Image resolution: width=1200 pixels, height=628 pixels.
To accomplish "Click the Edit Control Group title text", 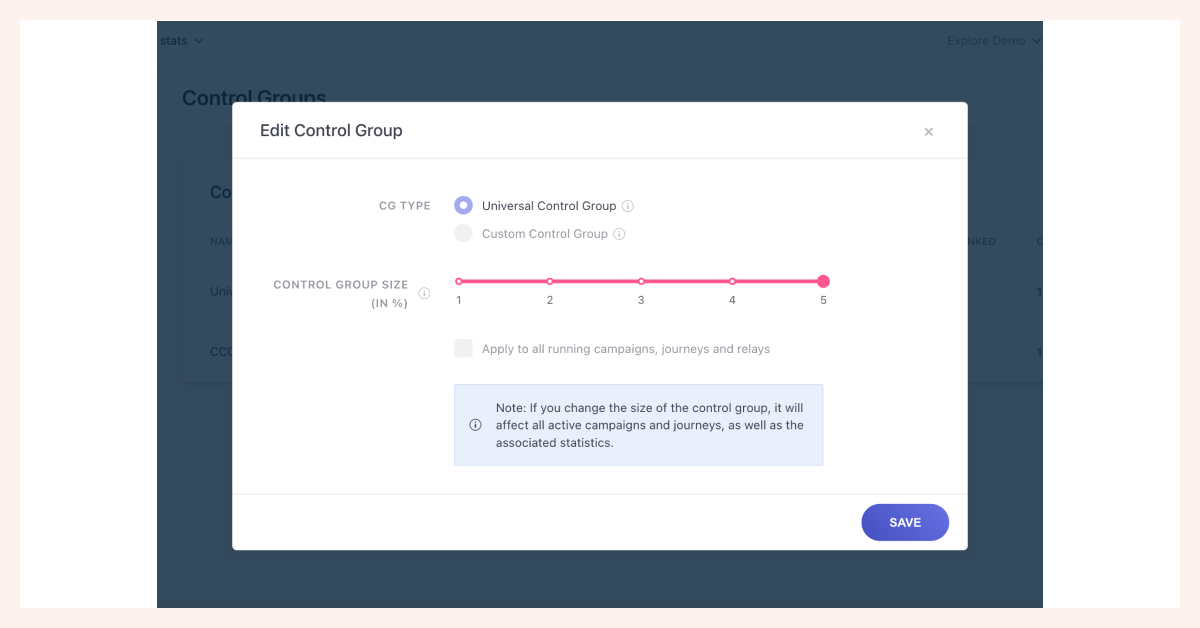I will (x=331, y=131).
